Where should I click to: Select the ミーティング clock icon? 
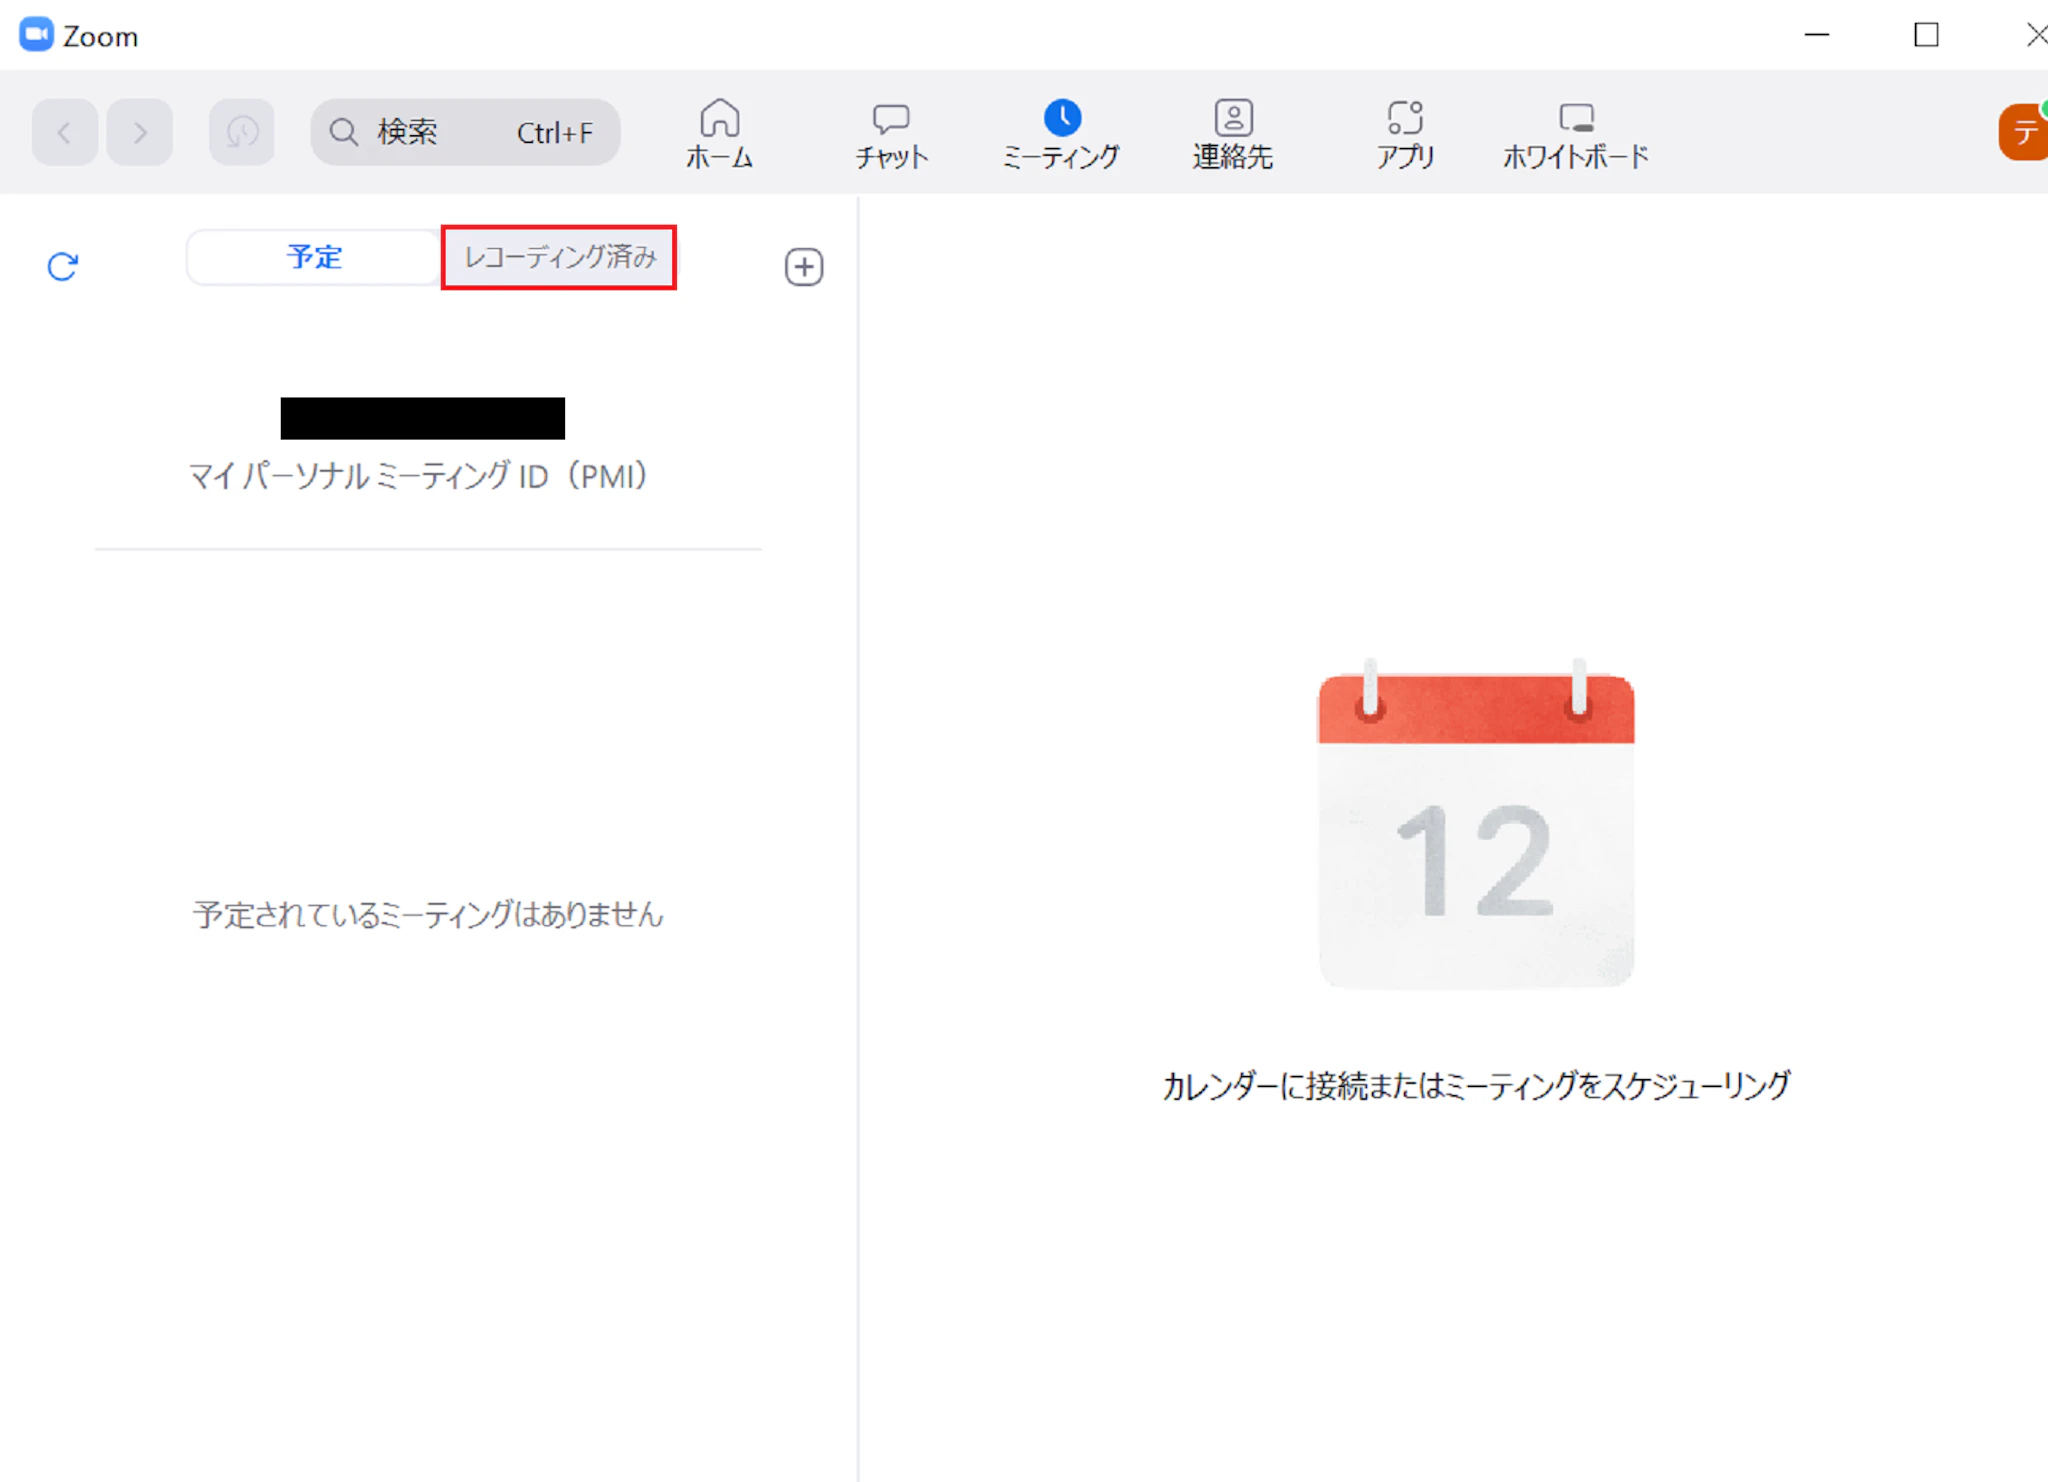pyautogui.click(x=1062, y=118)
